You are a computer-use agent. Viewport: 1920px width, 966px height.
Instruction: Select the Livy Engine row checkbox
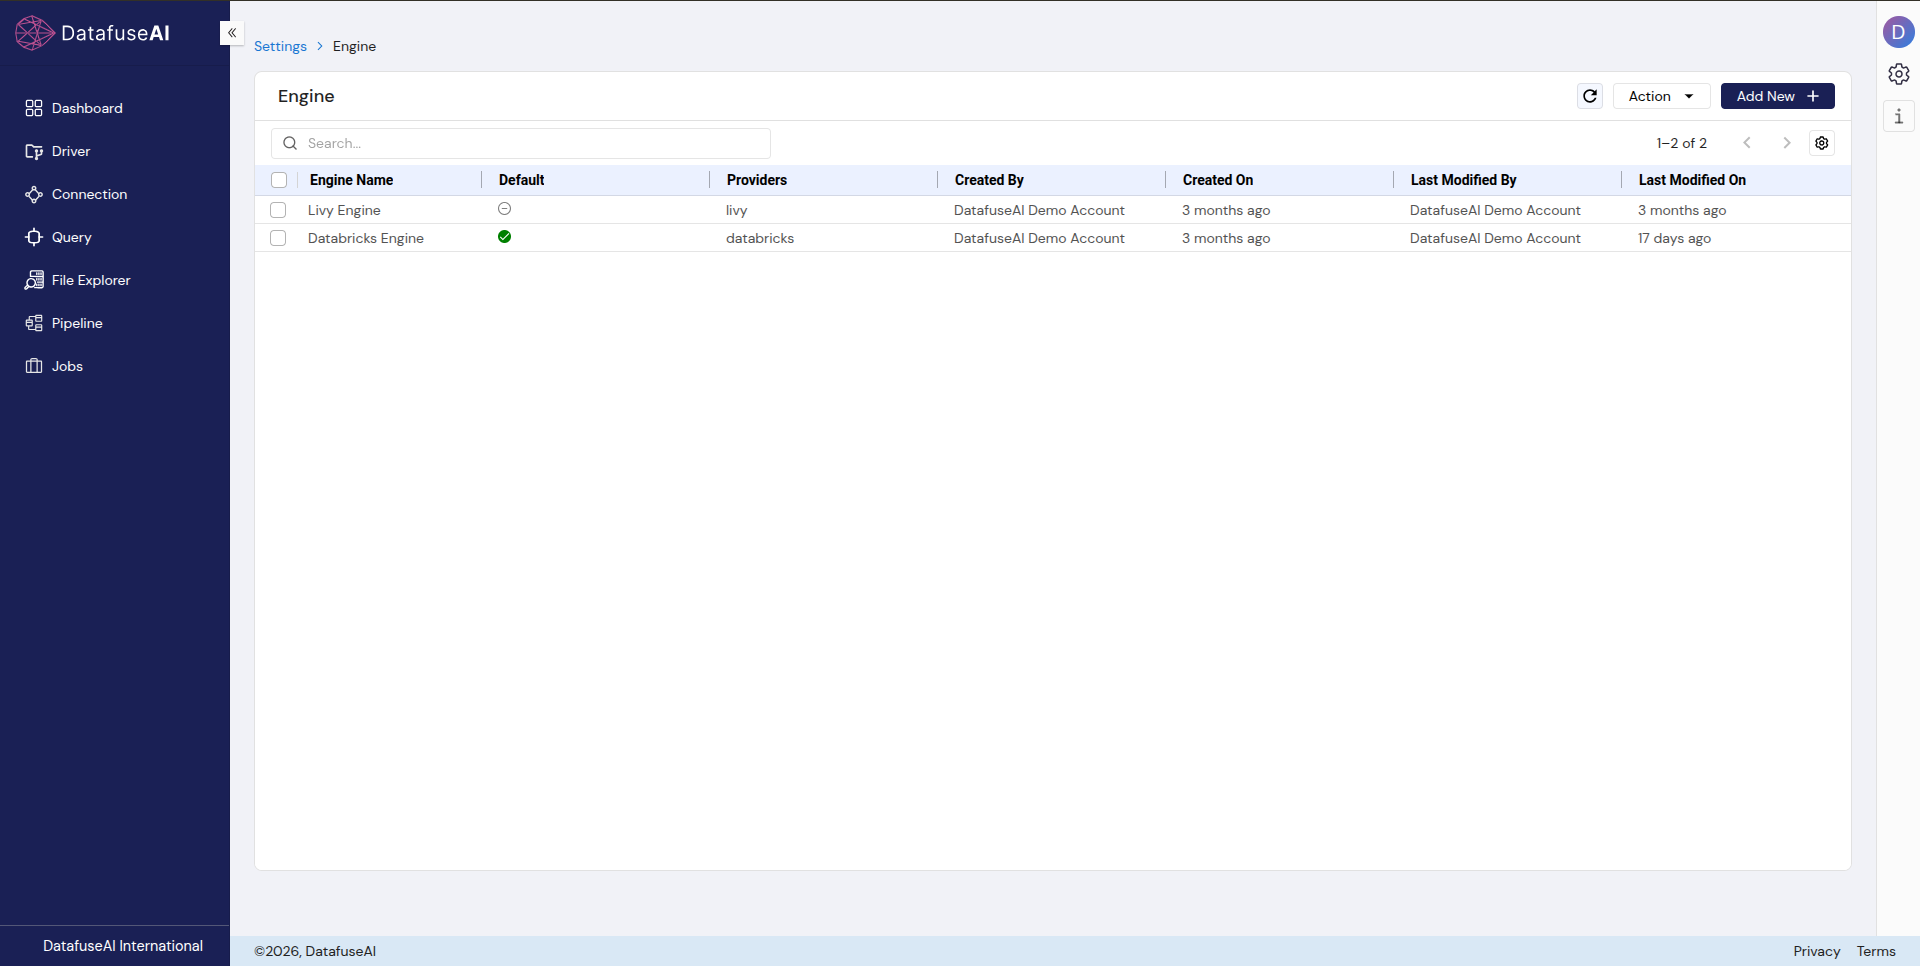278,210
